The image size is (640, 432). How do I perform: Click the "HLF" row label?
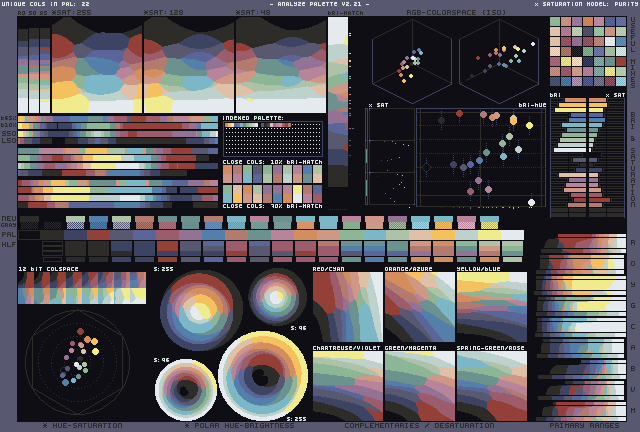coord(9,245)
